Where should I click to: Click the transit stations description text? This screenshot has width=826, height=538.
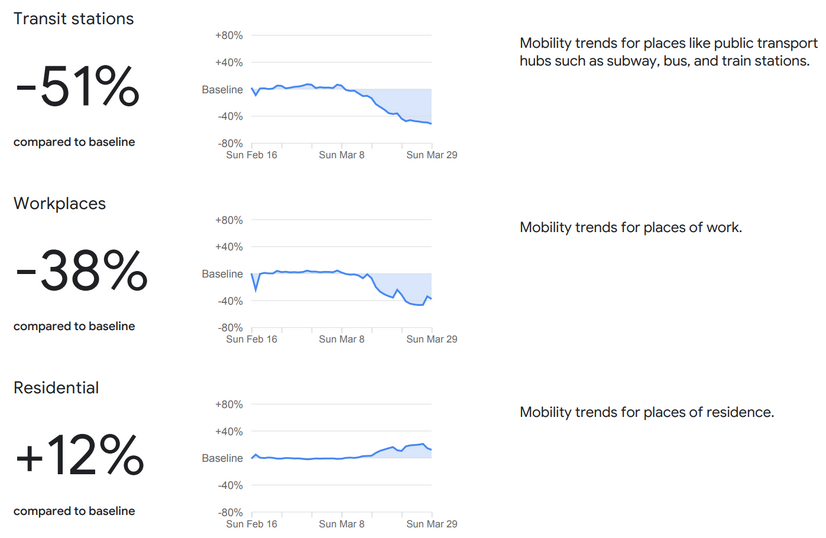point(668,52)
